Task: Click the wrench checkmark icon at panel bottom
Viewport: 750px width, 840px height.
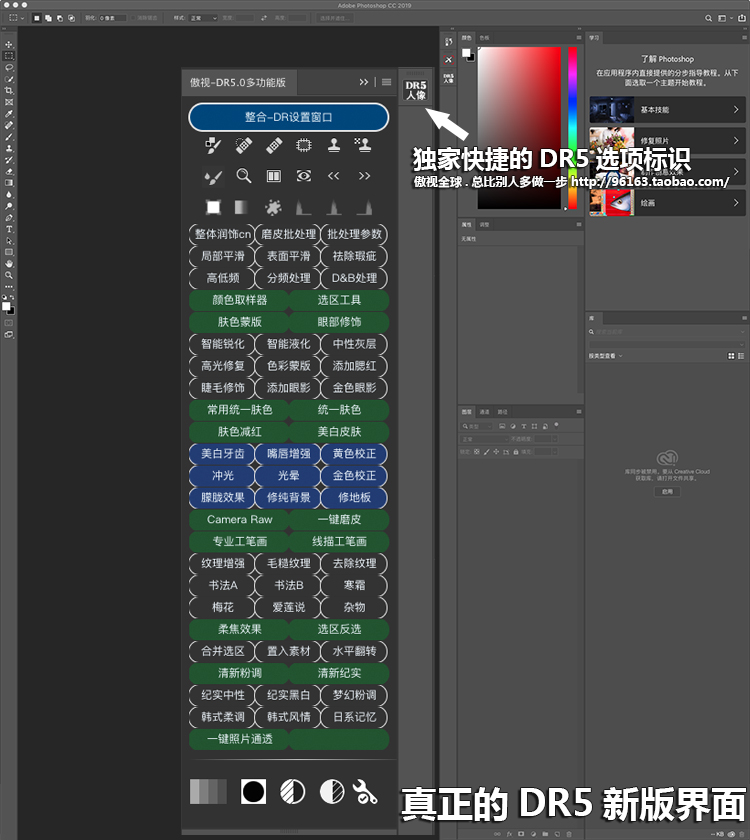Action: [365, 792]
